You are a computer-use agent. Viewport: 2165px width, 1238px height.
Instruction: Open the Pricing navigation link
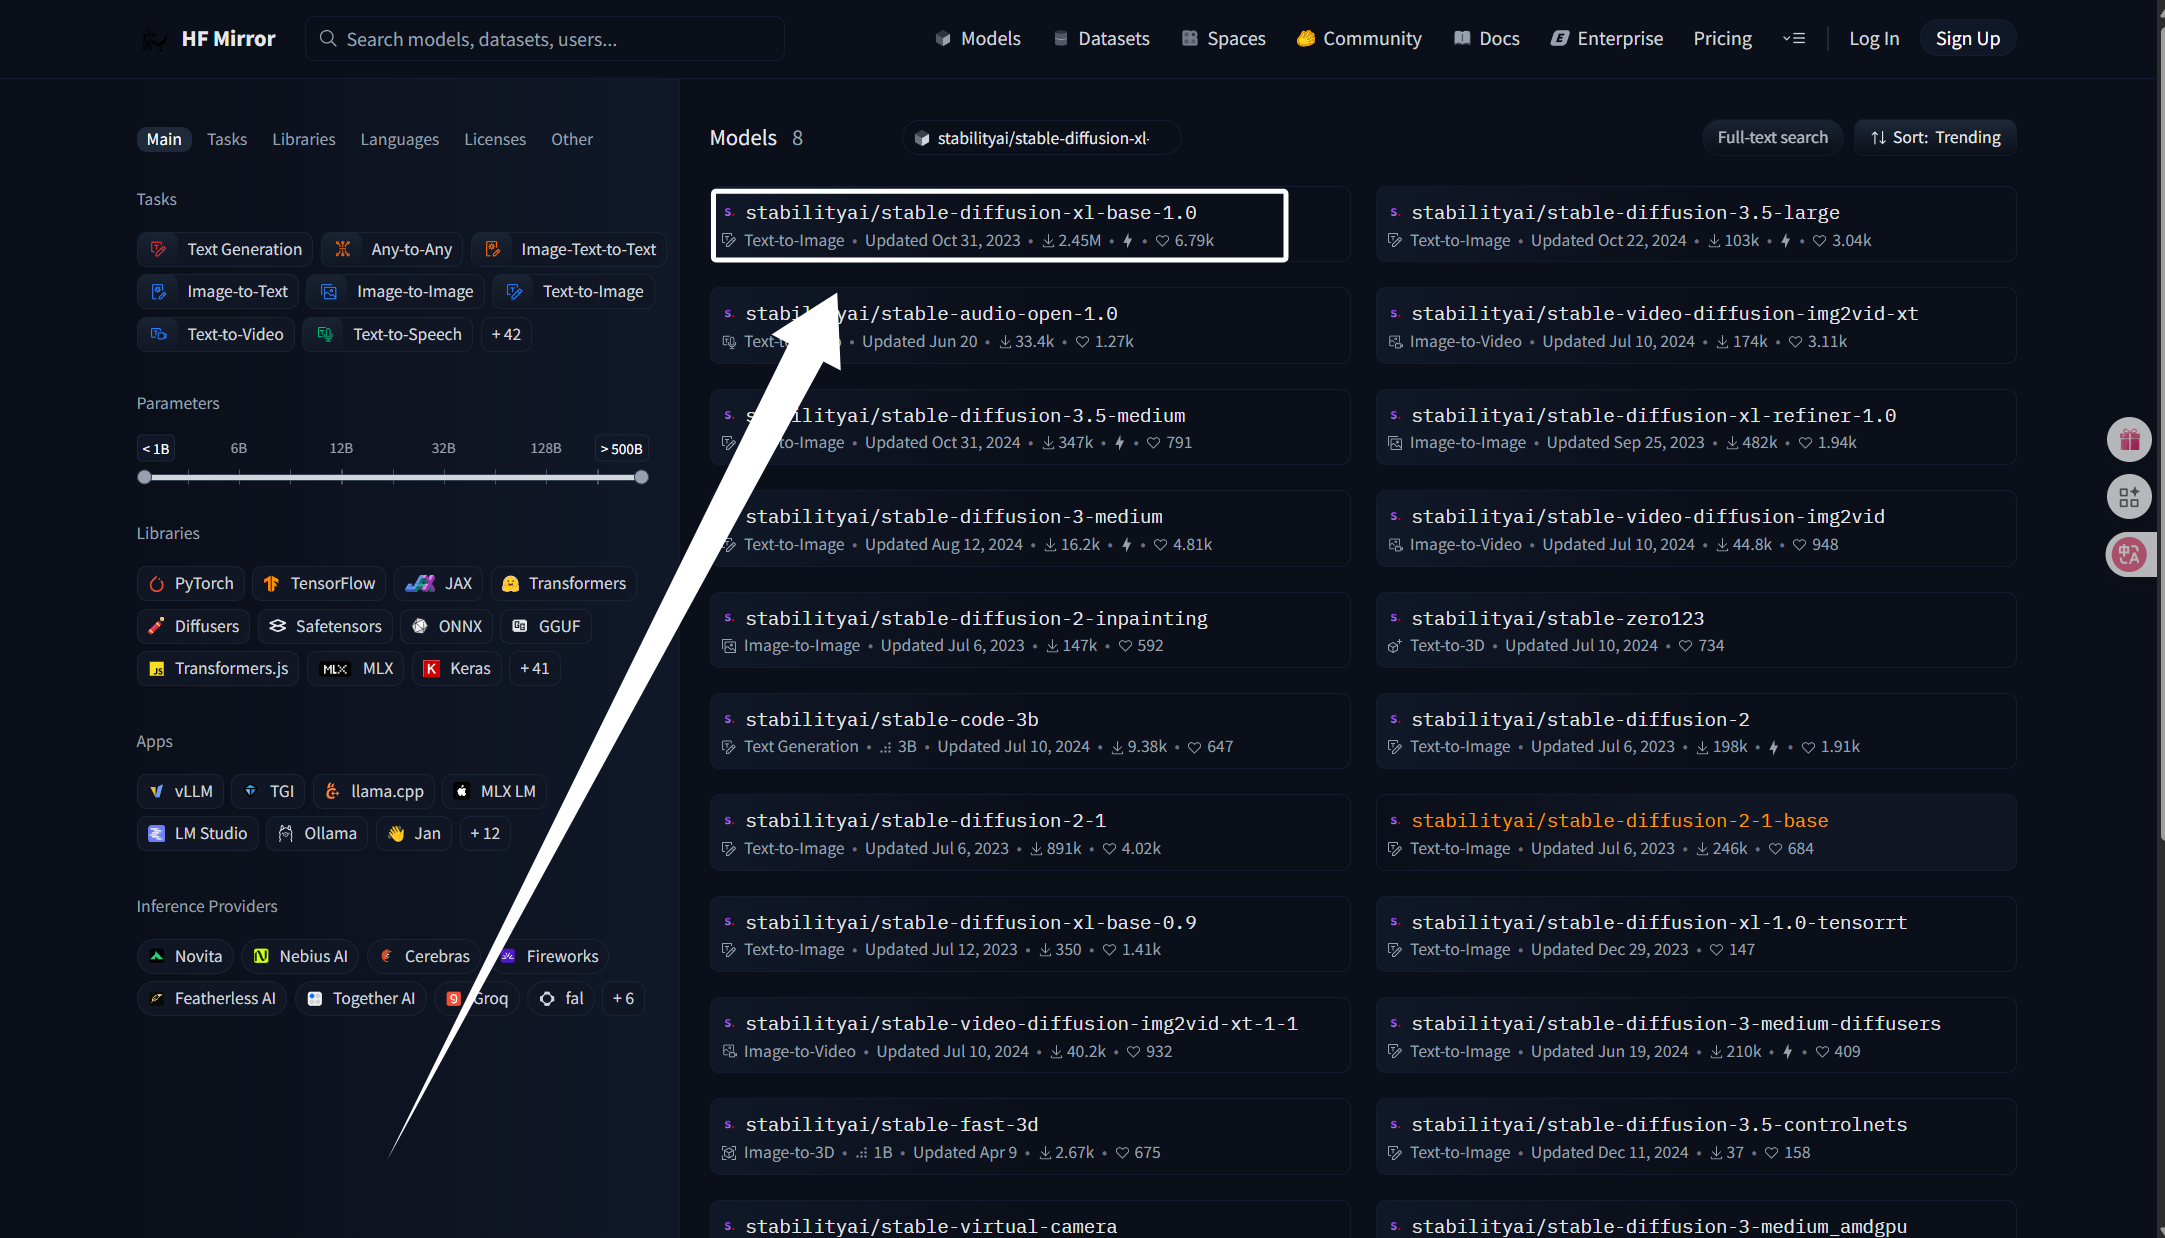tap(1722, 39)
